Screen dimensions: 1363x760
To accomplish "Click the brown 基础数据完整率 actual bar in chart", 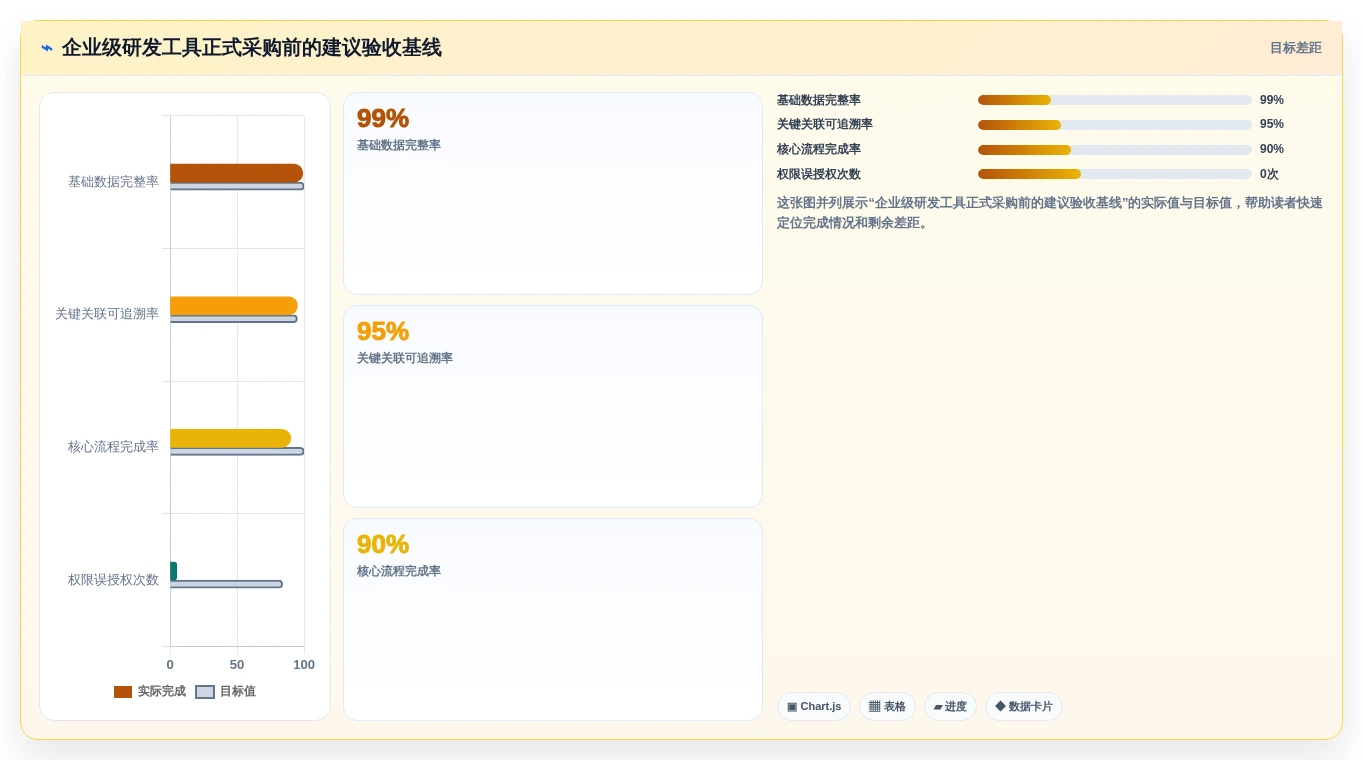I will click(x=236, y=173).
